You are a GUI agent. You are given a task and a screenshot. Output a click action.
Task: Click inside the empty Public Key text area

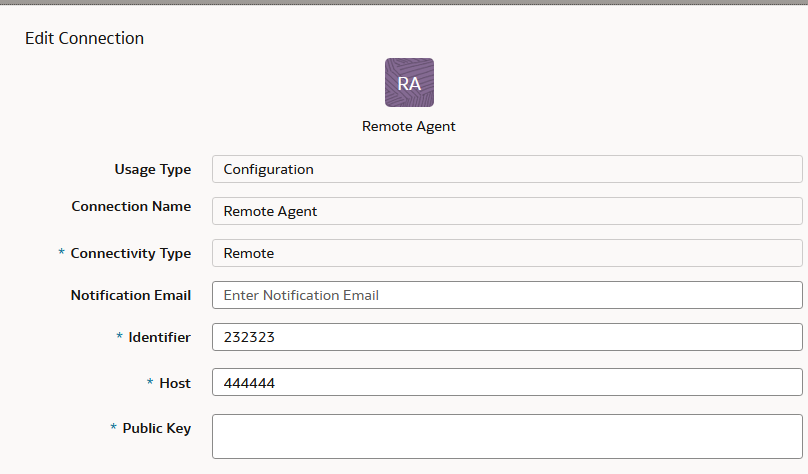click(x=507, y=436)
